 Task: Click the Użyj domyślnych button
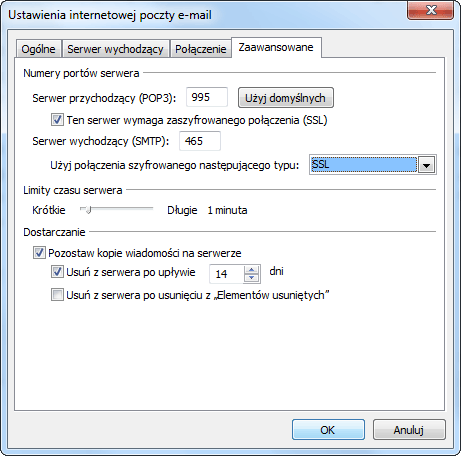[286, 98]
